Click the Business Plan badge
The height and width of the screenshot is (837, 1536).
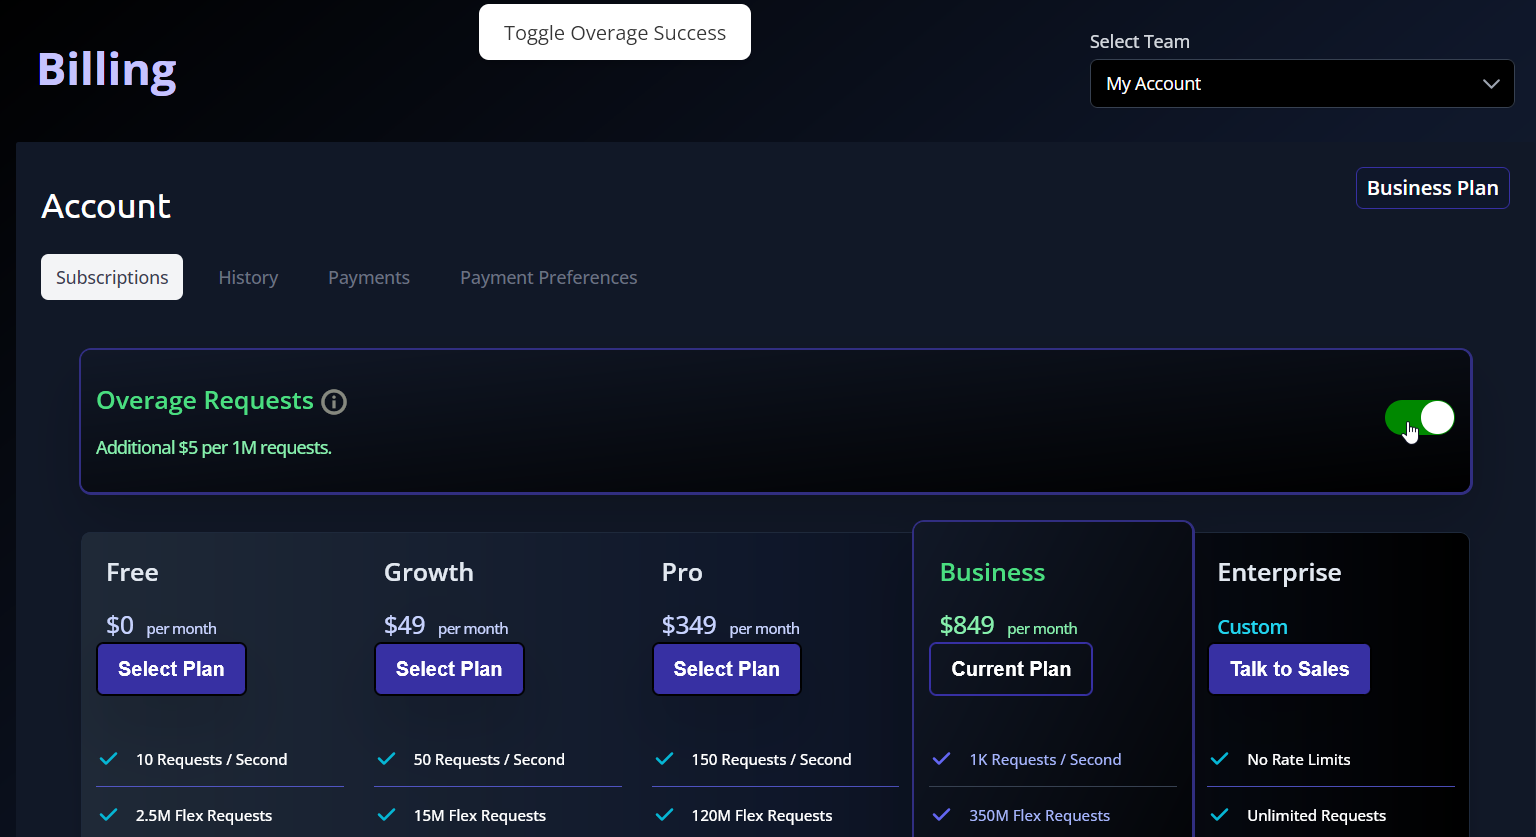pos(1432,188)
